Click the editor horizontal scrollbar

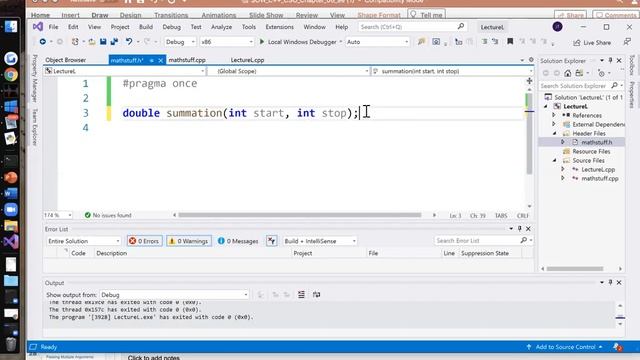[x=300, y=215]
